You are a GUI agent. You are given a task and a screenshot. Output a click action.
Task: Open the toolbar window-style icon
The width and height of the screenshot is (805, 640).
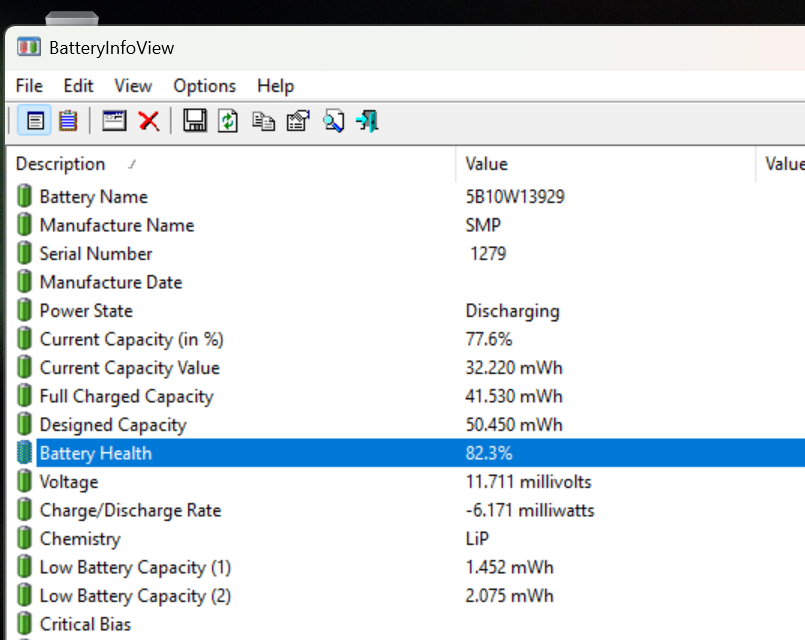tap(114, 121)
